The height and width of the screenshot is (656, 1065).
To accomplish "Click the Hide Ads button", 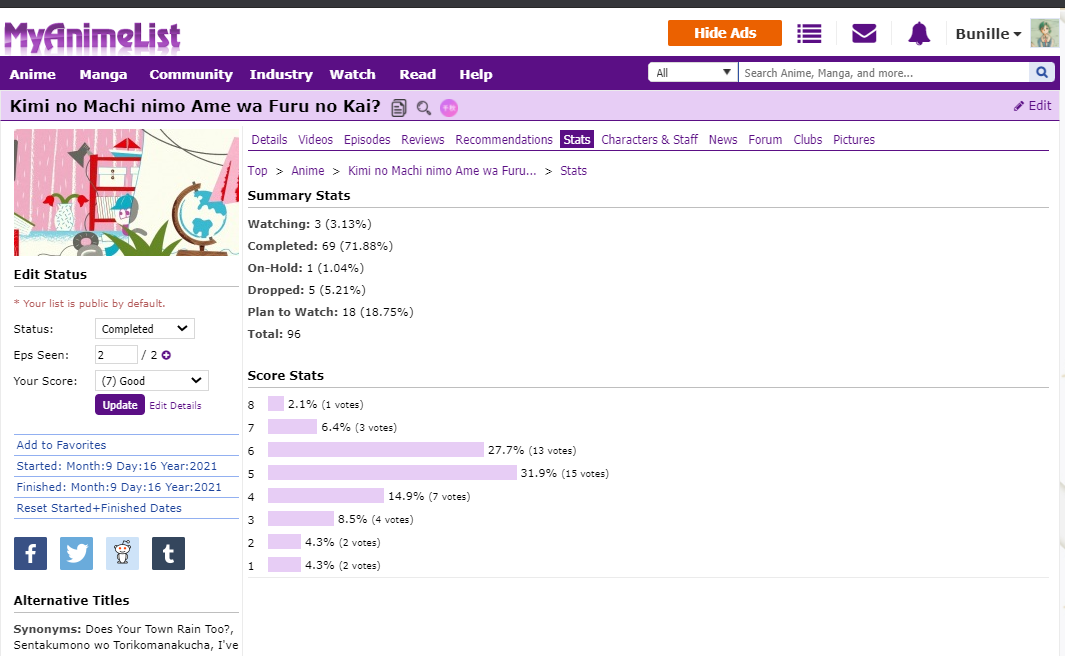I will 724,33.
